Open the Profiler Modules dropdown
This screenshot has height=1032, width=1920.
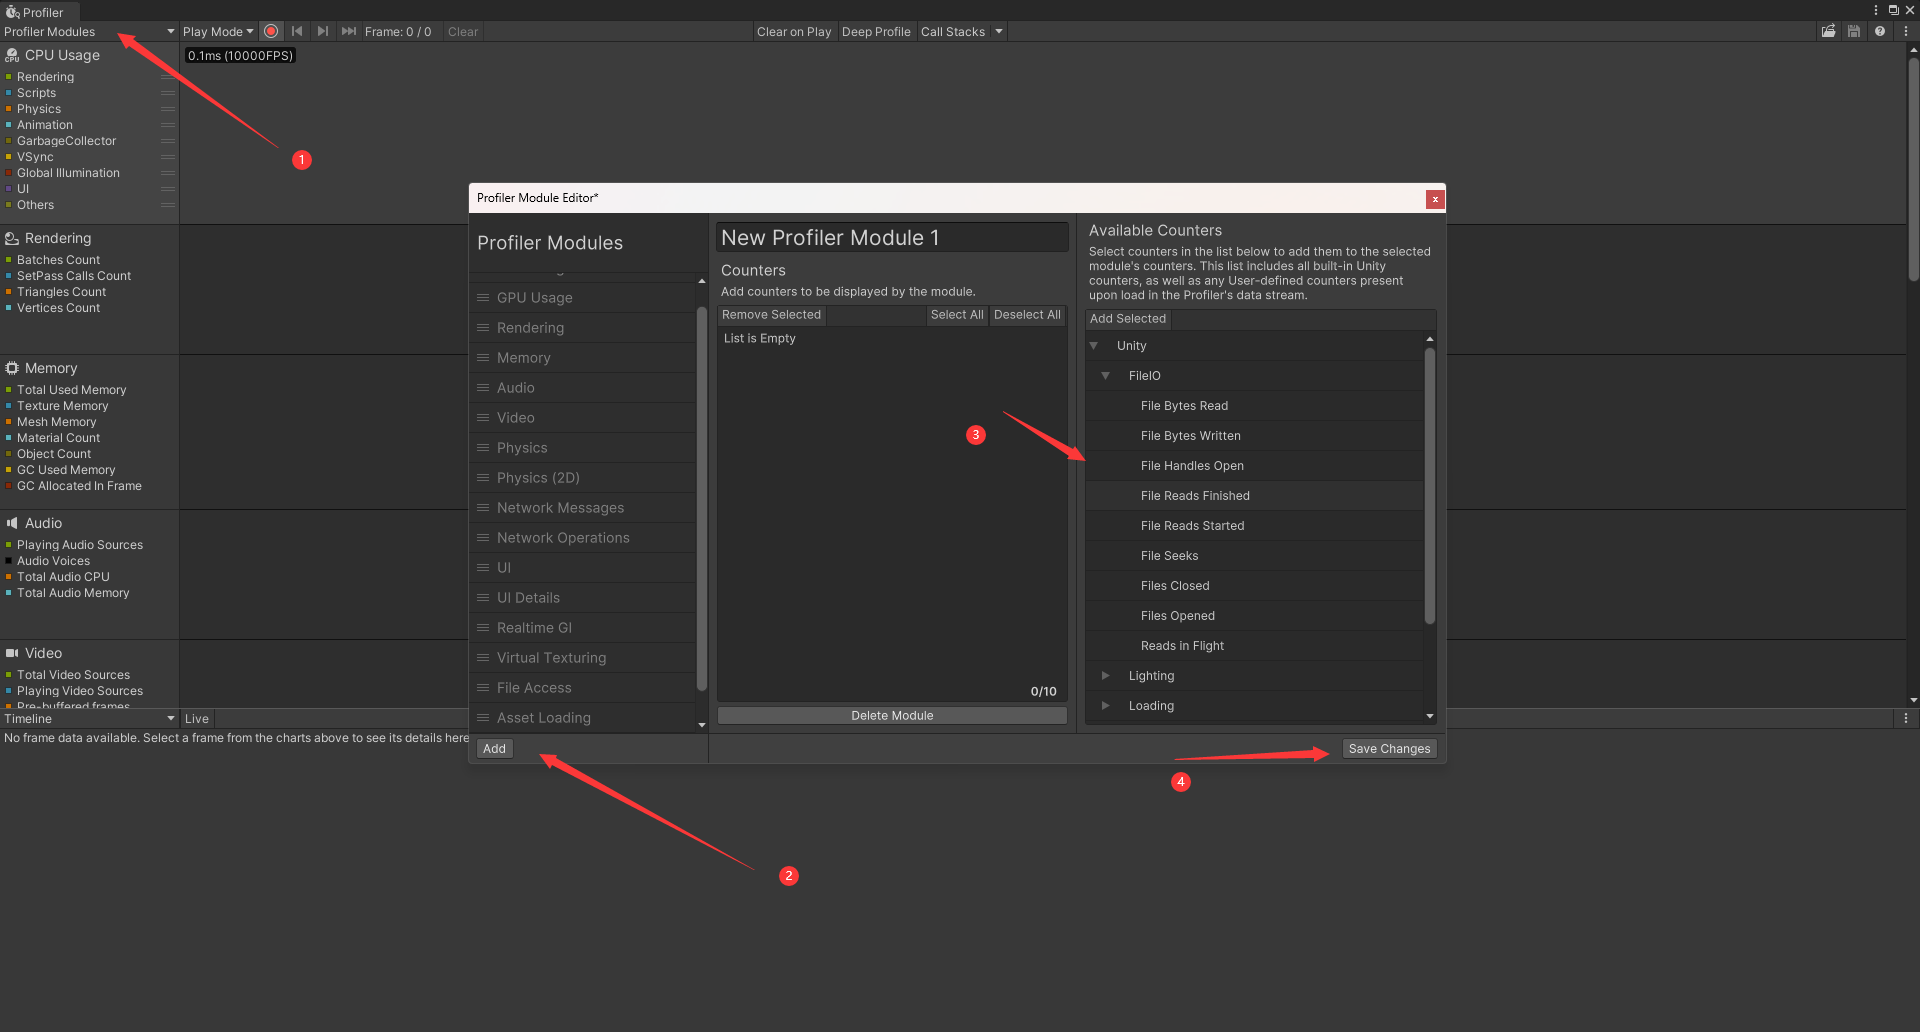(88, 32)
